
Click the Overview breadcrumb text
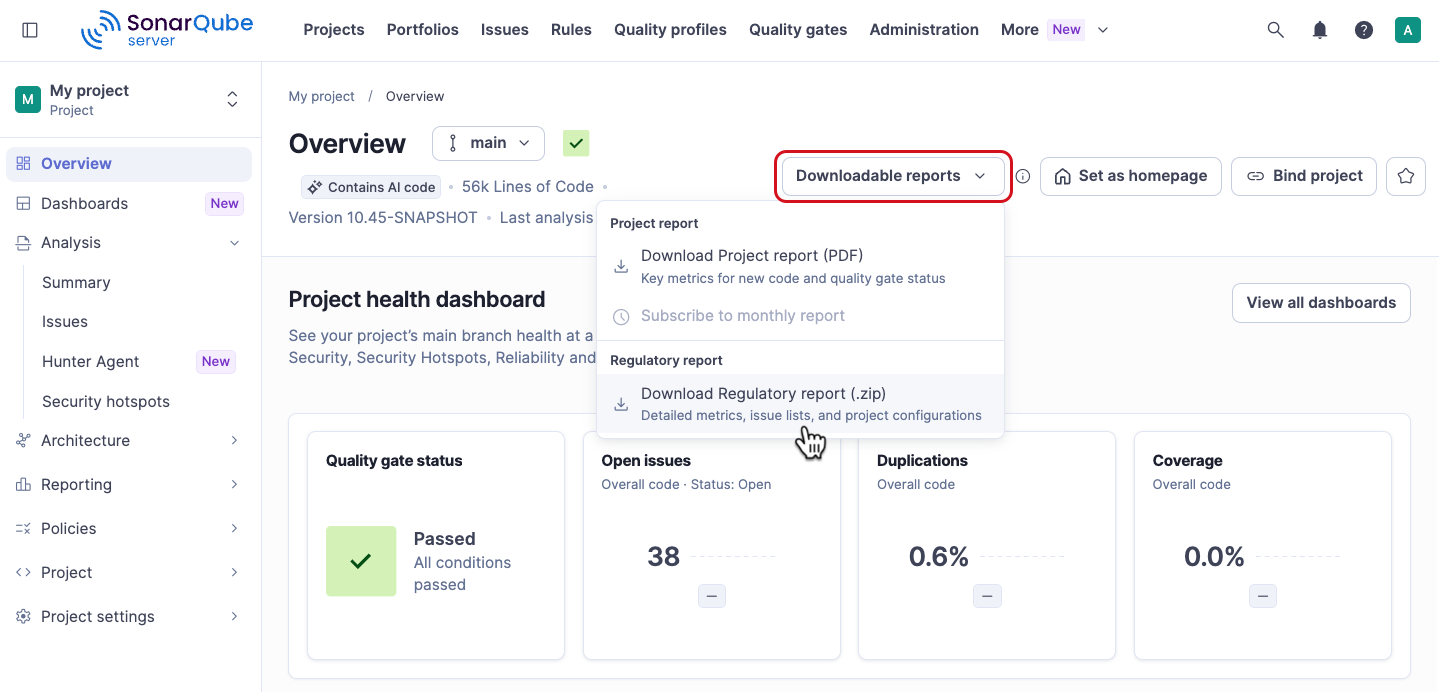pos(415,97)
